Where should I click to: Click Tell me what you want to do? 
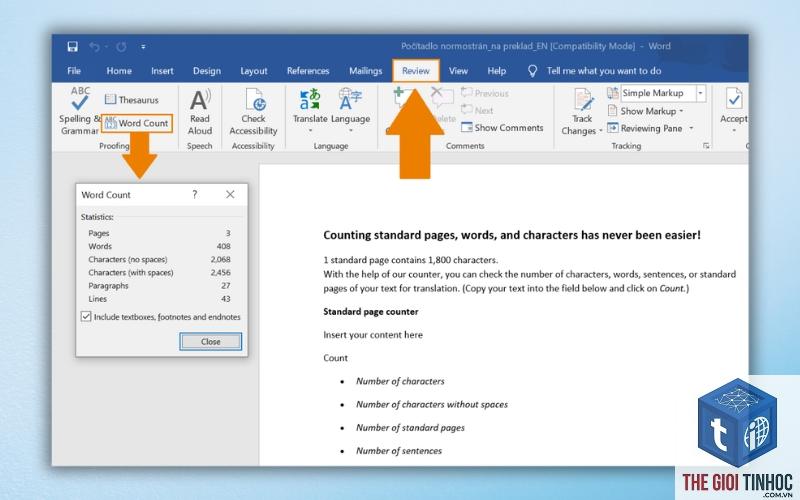pyautogui.click(x=604, y=71)
